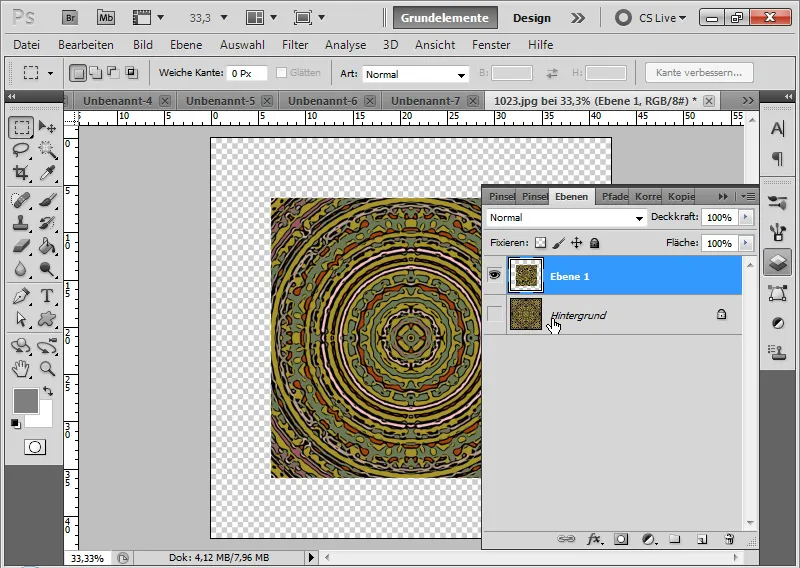800x568 pixels.
Task: Select the Magic Wand tool
Action: pyautogui.click(x=47, y=150)
